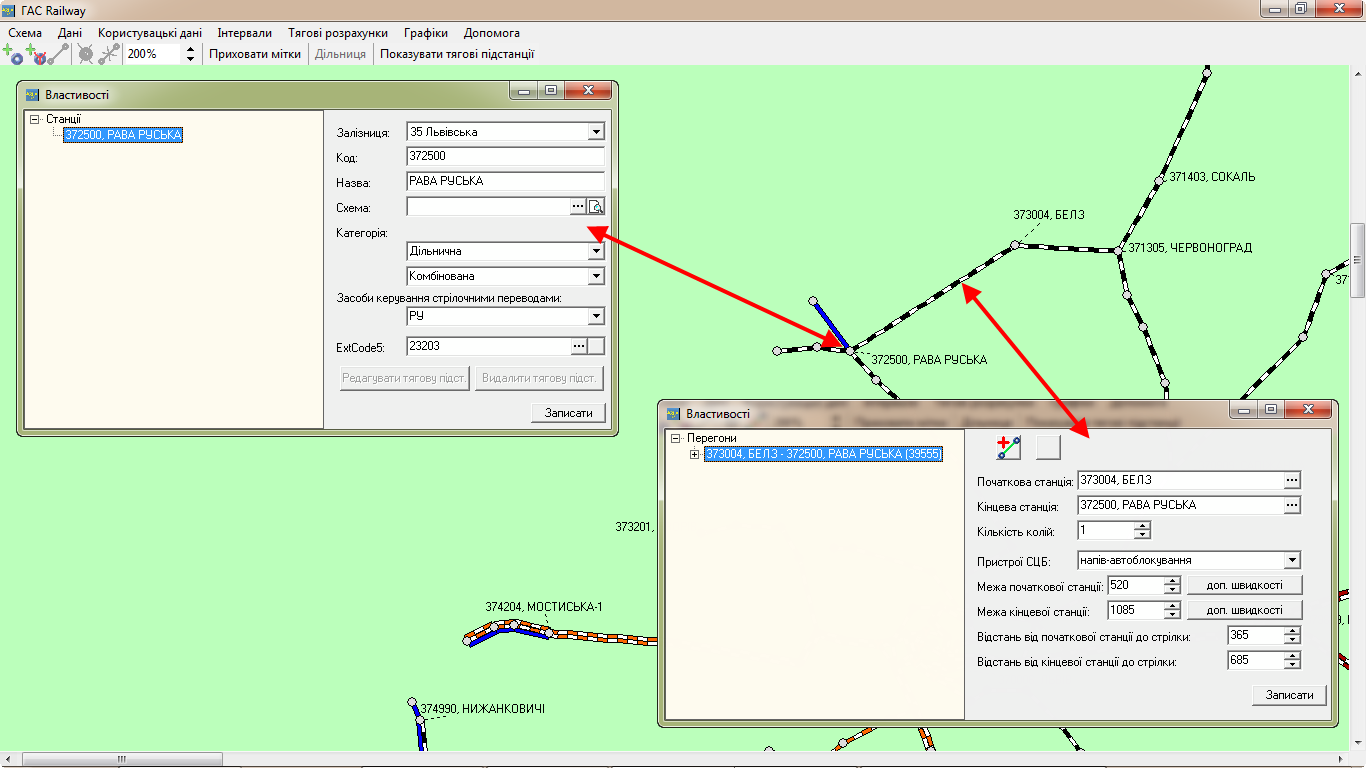Click the add station toolbar icon
This screenshot has width=1366, height=768.
[12, 54]
